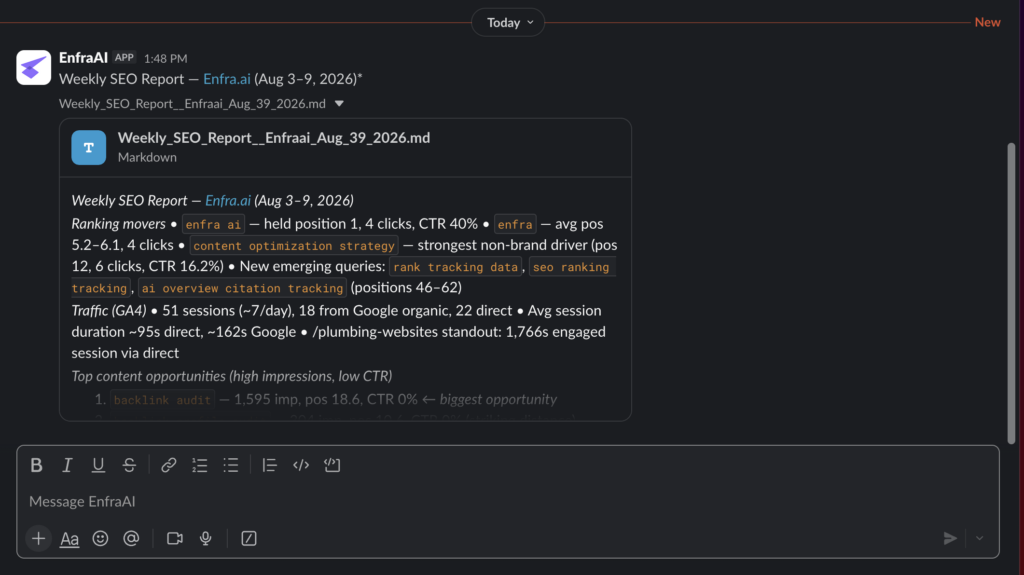Screen dimensions: 1024x575
Task: Apply strikethrough formatting
Action: 129,465
